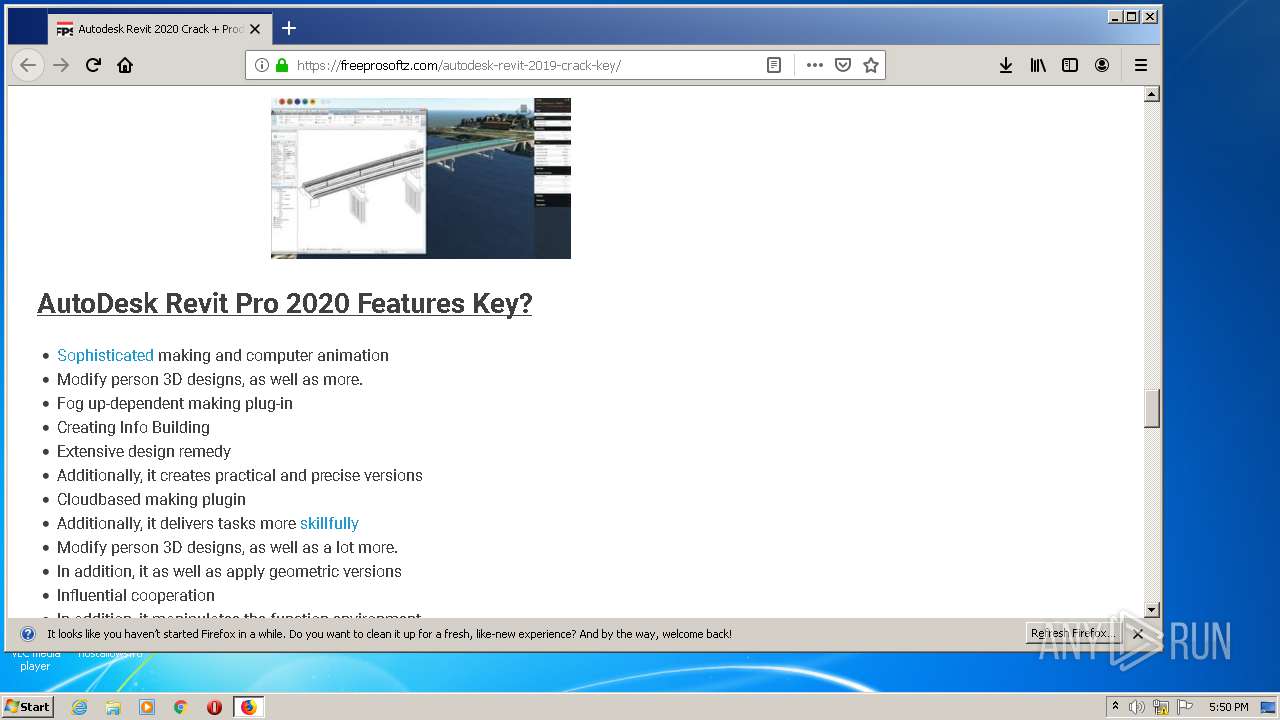Screen dimensions: 1280x720
Task: Open the Downloads panel
Action: tap(1006, 65)
